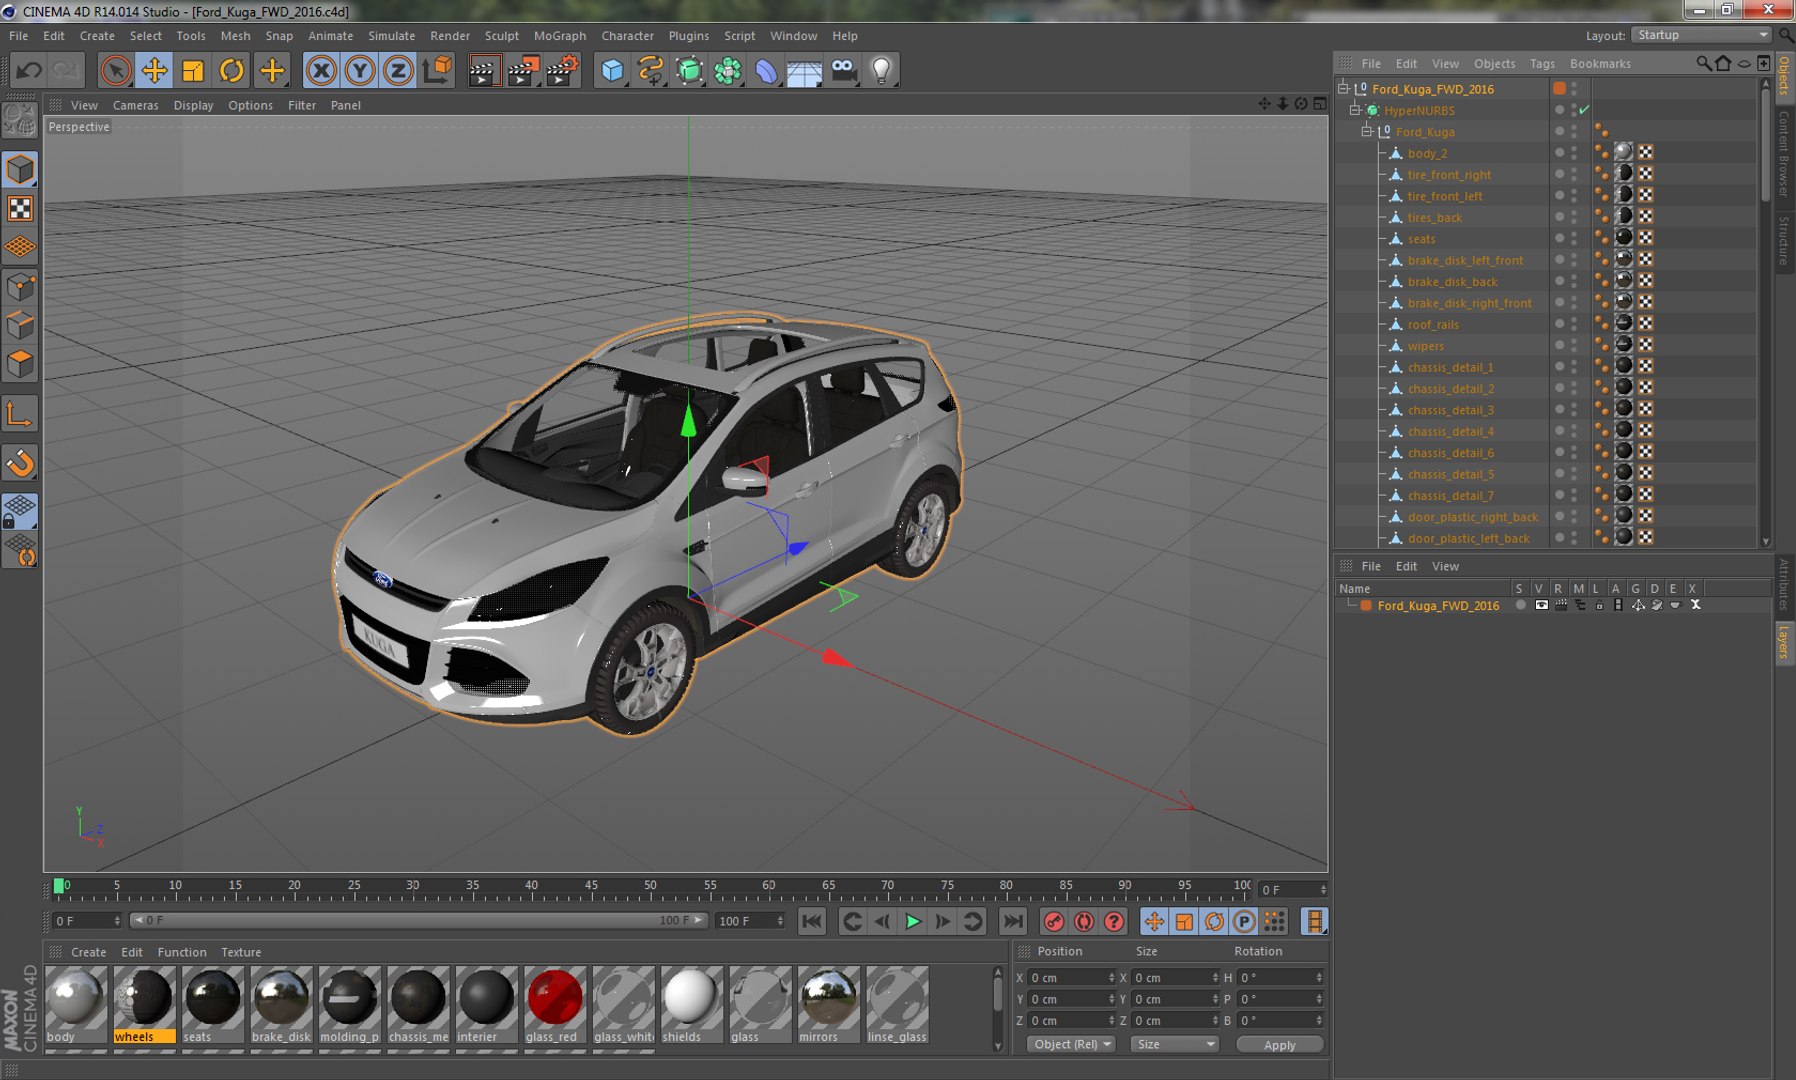Activate the Scale tool in top toolbar
Image resolution: width=1796 pixels, height=1080 pixels.
(193, 70)
